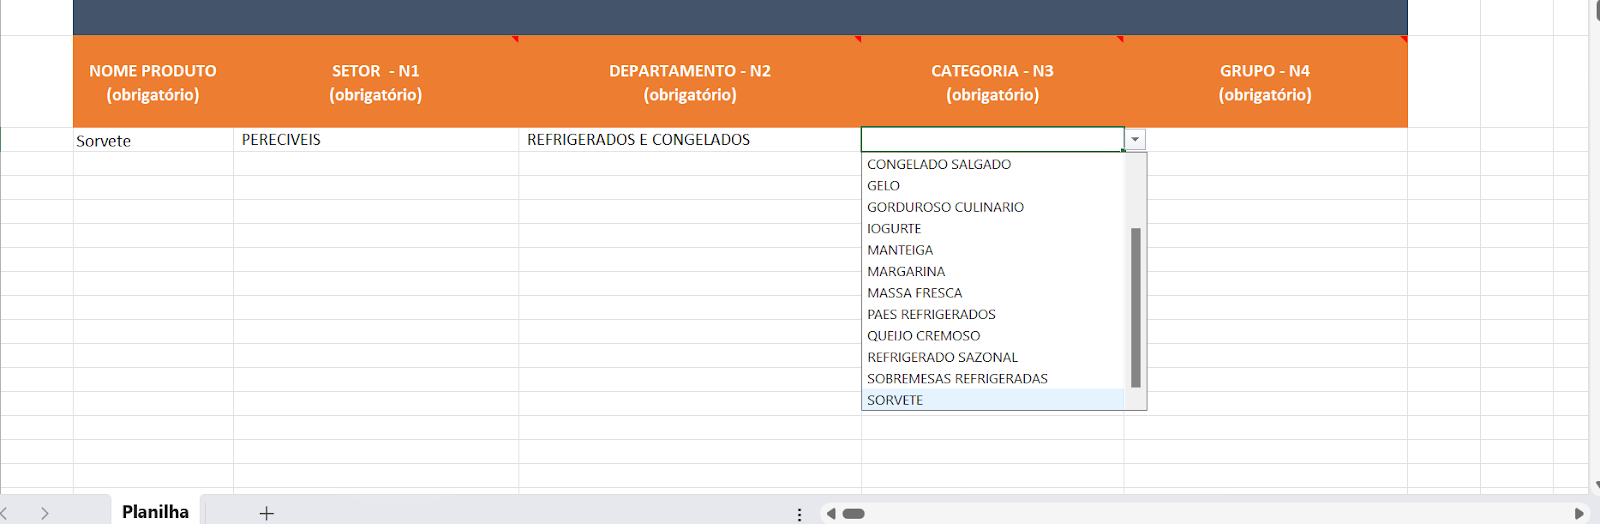
Task: Pick IOGURTE from the category options
Action: (x=894, y=229)
